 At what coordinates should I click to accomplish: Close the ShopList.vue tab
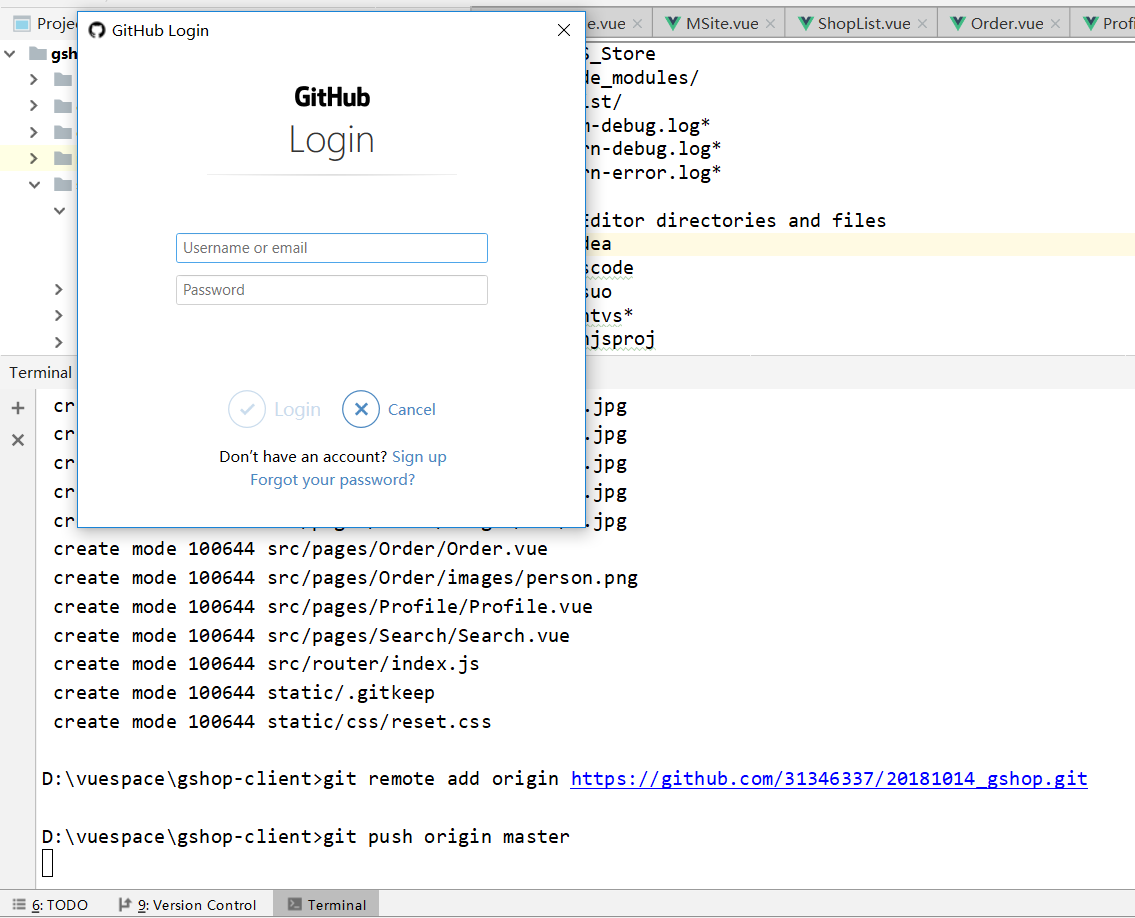pyautogui.click(x=922, y=24)
